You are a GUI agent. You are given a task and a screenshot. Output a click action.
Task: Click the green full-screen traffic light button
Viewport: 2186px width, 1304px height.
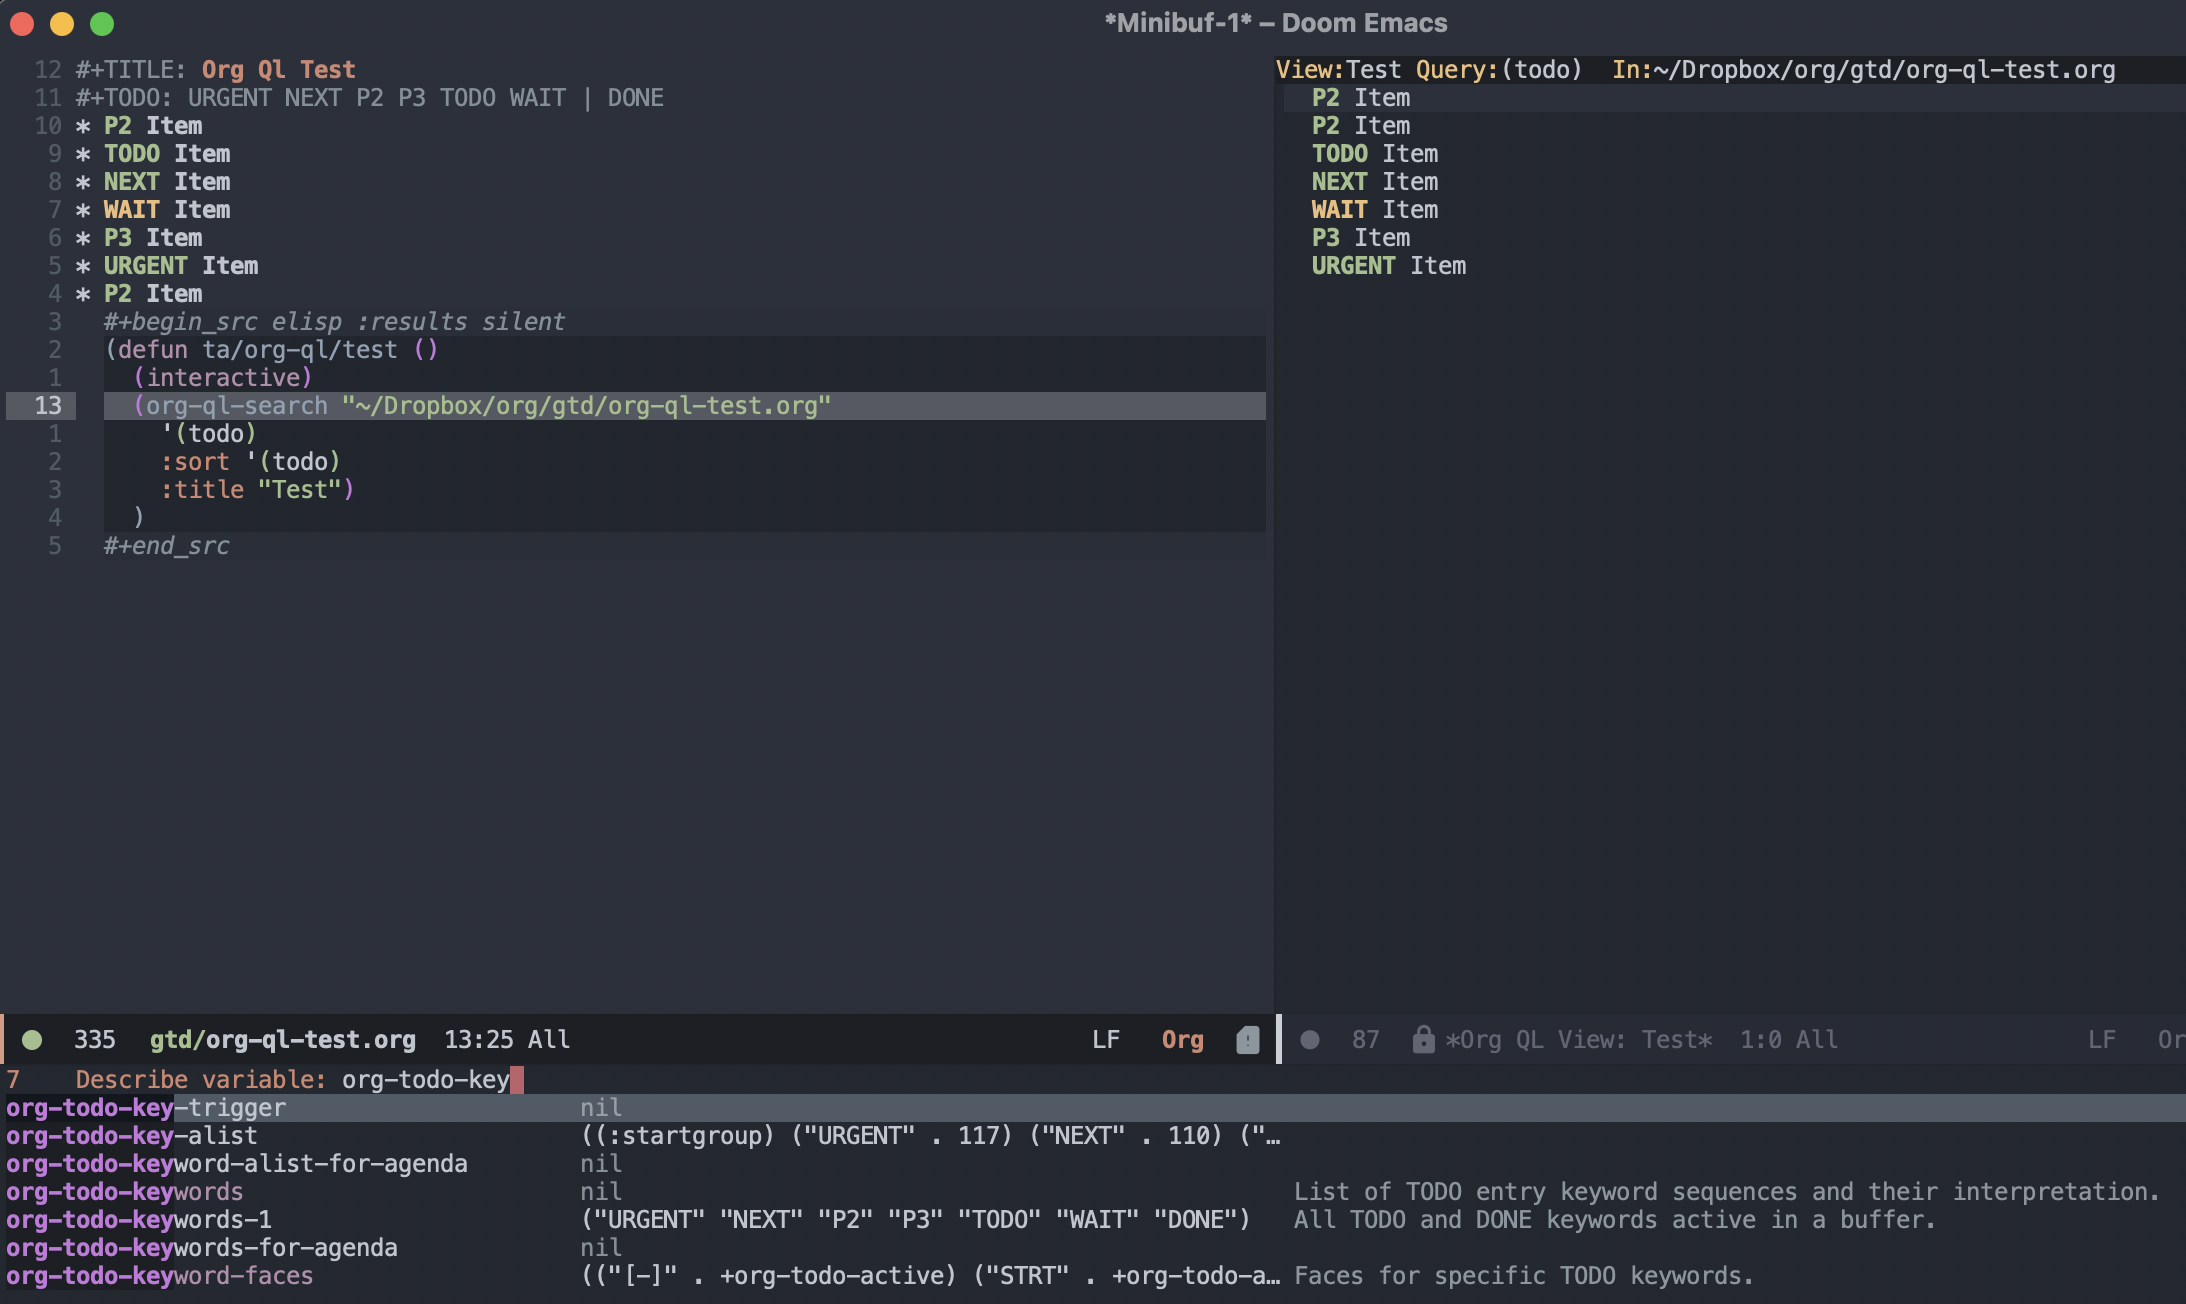[103, 24]
